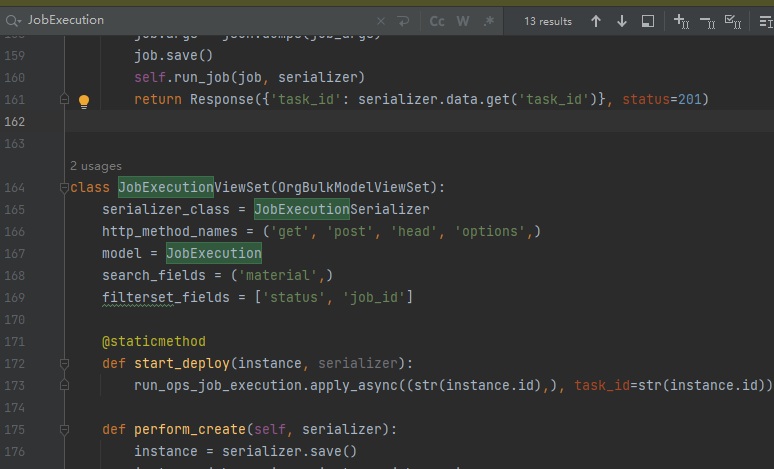Viewport: 774px width, 469px height.
Task: Place cursor on empty line 162
Action: click(400, 122)
